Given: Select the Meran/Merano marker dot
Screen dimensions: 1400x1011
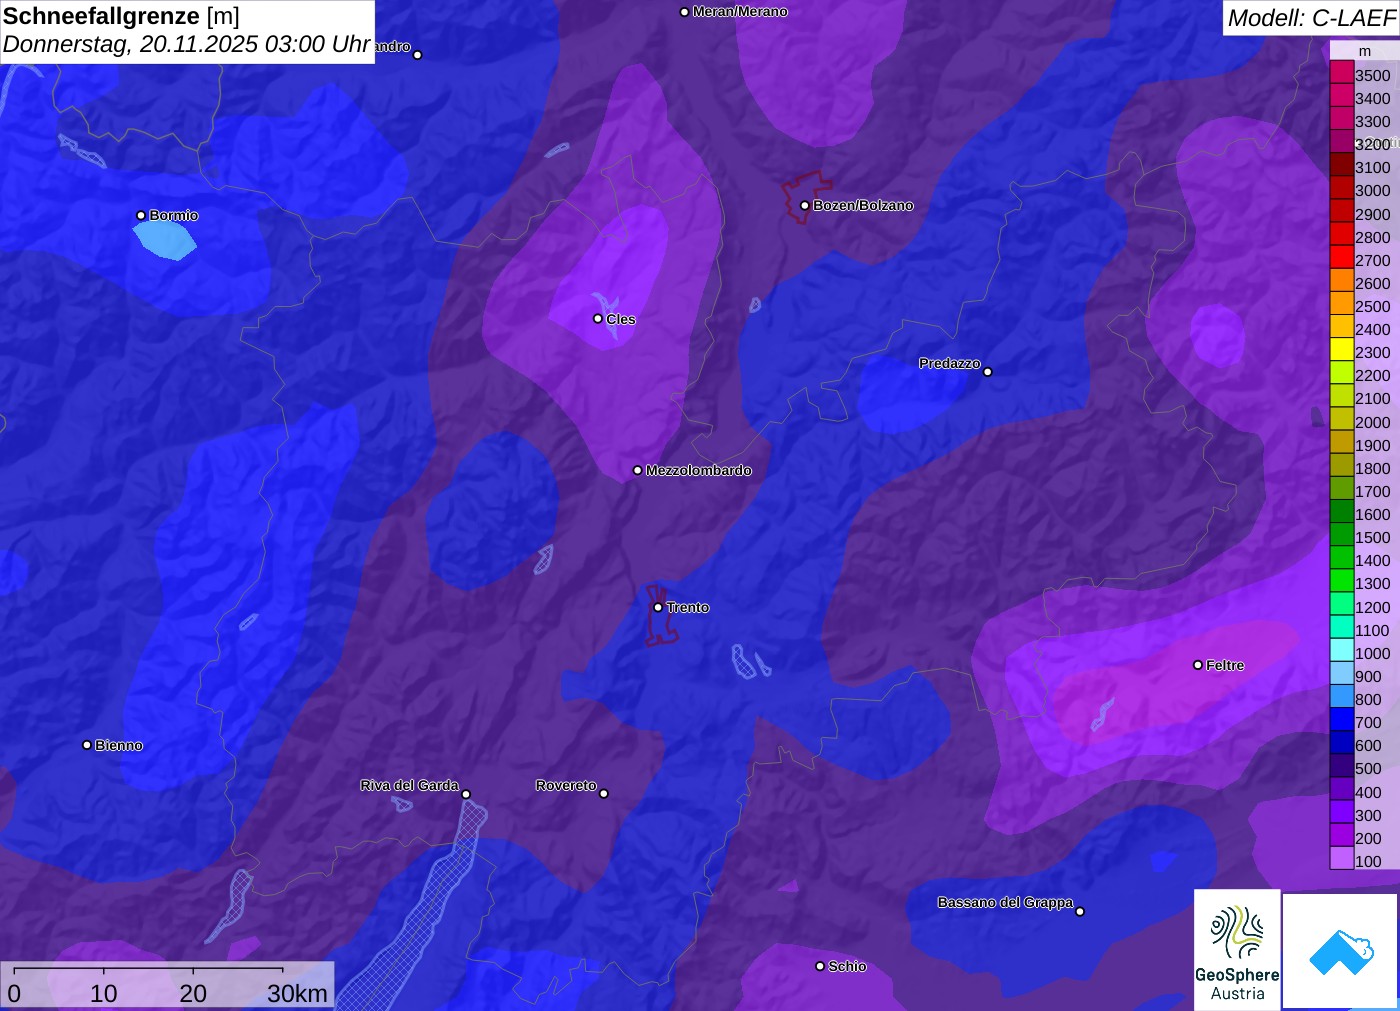Looking at the screenshot, I should tap(684, 12).
